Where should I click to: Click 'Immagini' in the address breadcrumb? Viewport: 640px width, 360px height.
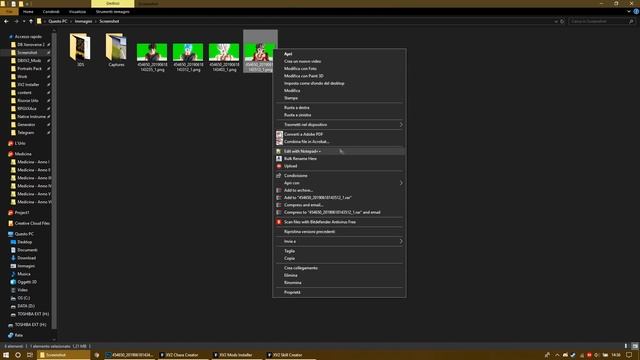click(83, 21)
